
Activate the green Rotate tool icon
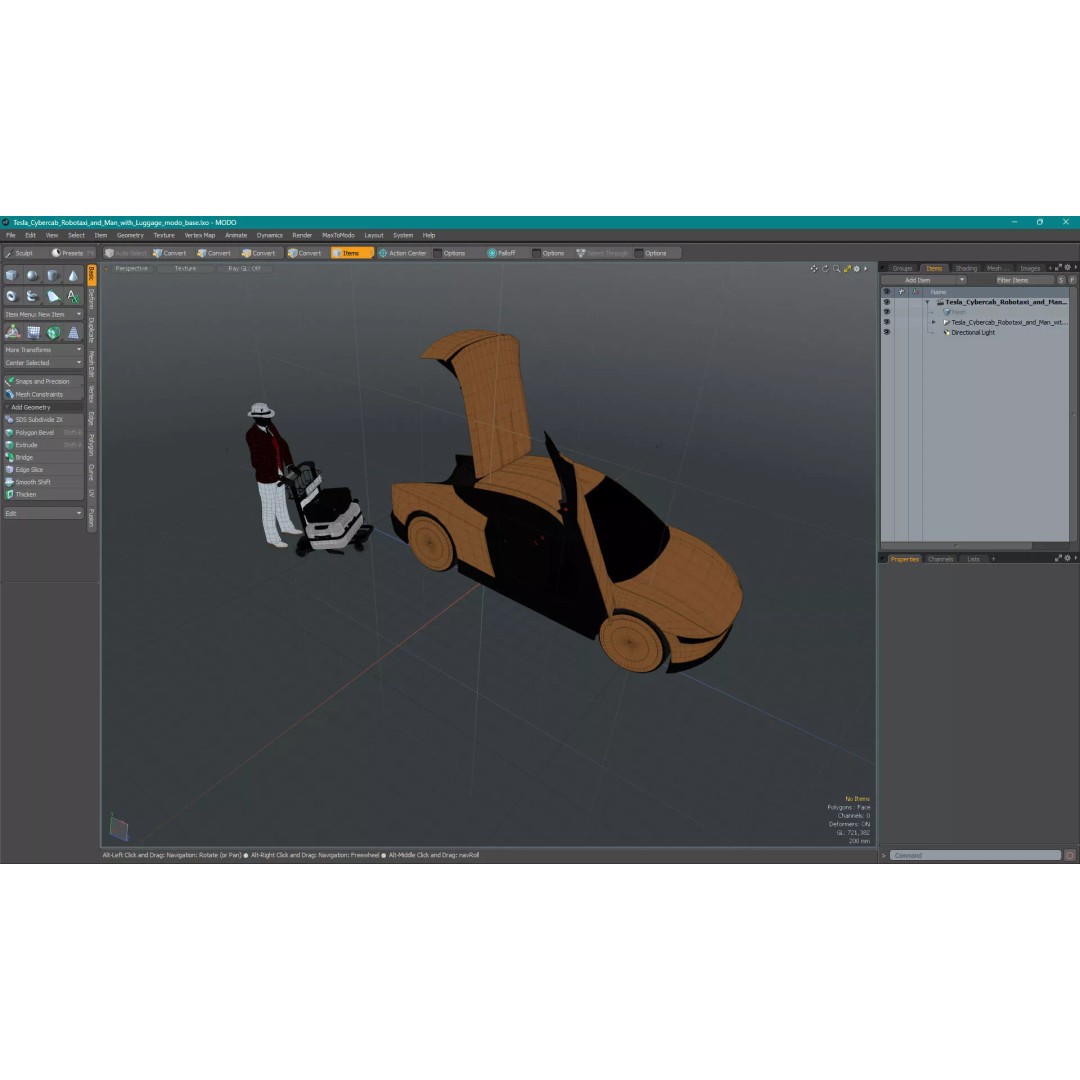click(x=53, y=333)
